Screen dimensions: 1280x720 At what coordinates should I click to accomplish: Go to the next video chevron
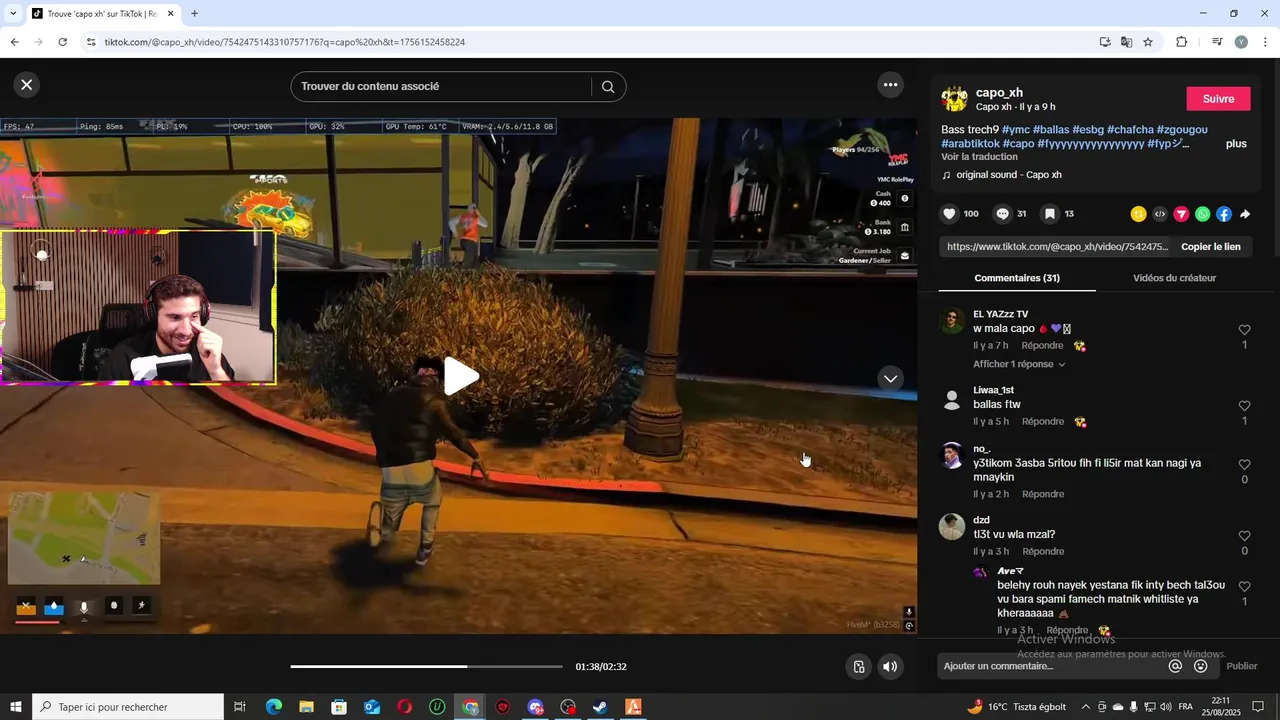tap(890, 378)
